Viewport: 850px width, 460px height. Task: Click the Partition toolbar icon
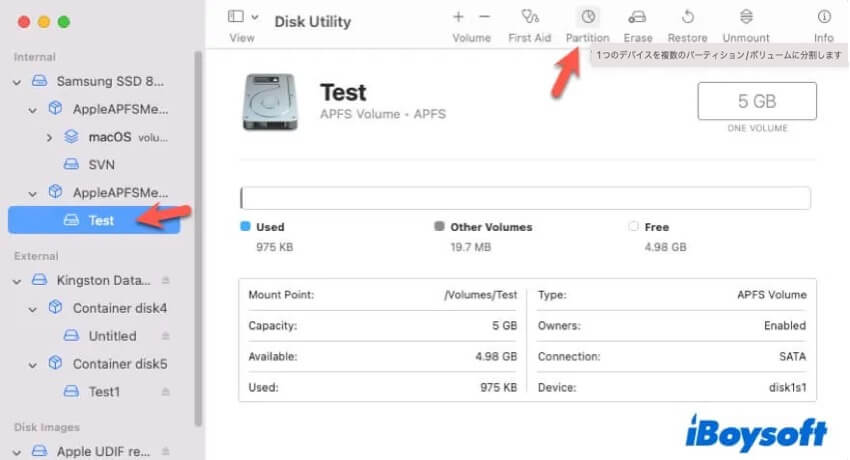(x=587, y=17)
